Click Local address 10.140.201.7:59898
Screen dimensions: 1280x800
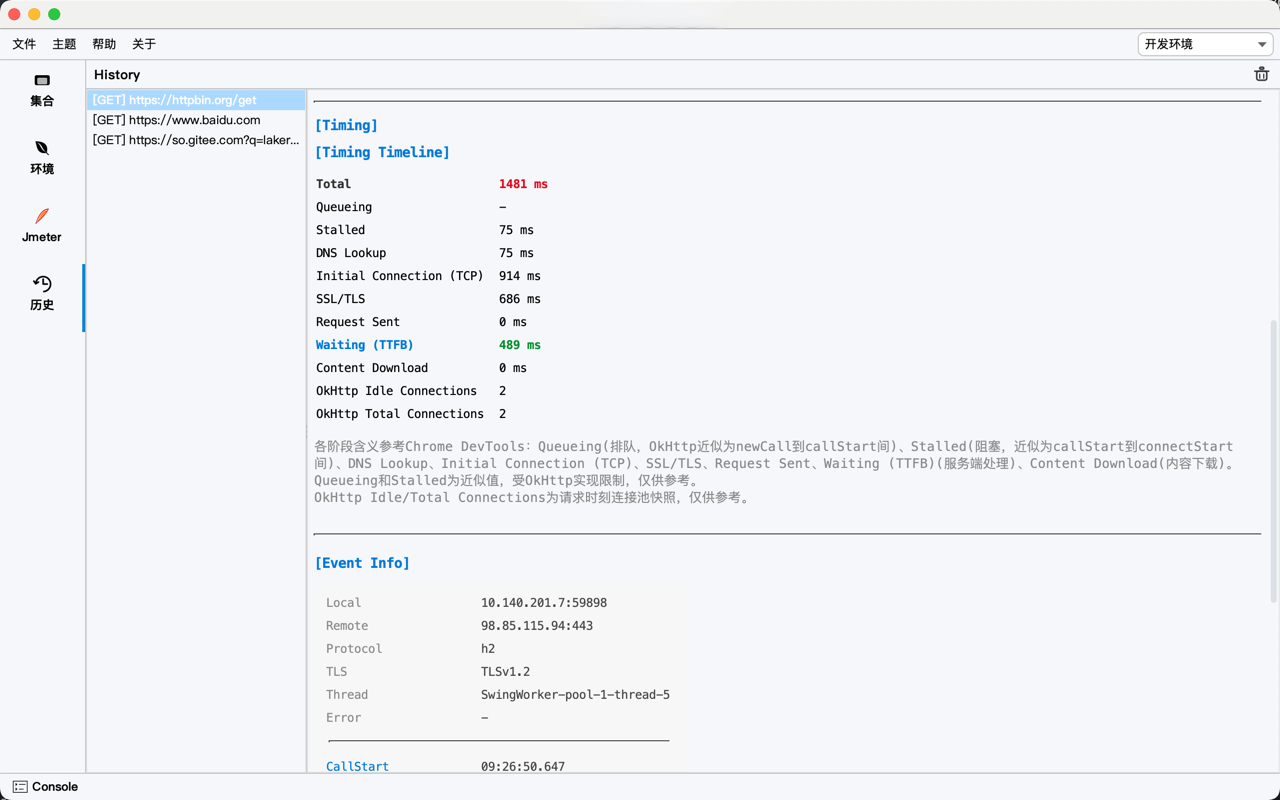pyautogui.click(x=544, y=603)
